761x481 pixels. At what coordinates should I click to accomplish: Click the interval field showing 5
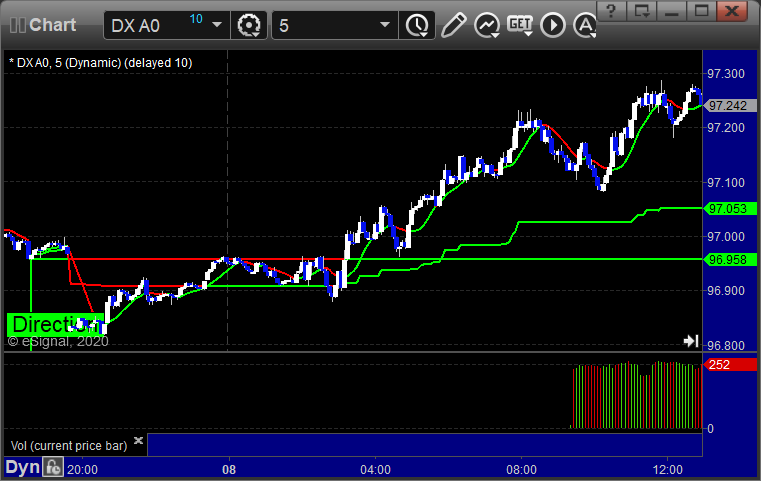coord(334,25)
